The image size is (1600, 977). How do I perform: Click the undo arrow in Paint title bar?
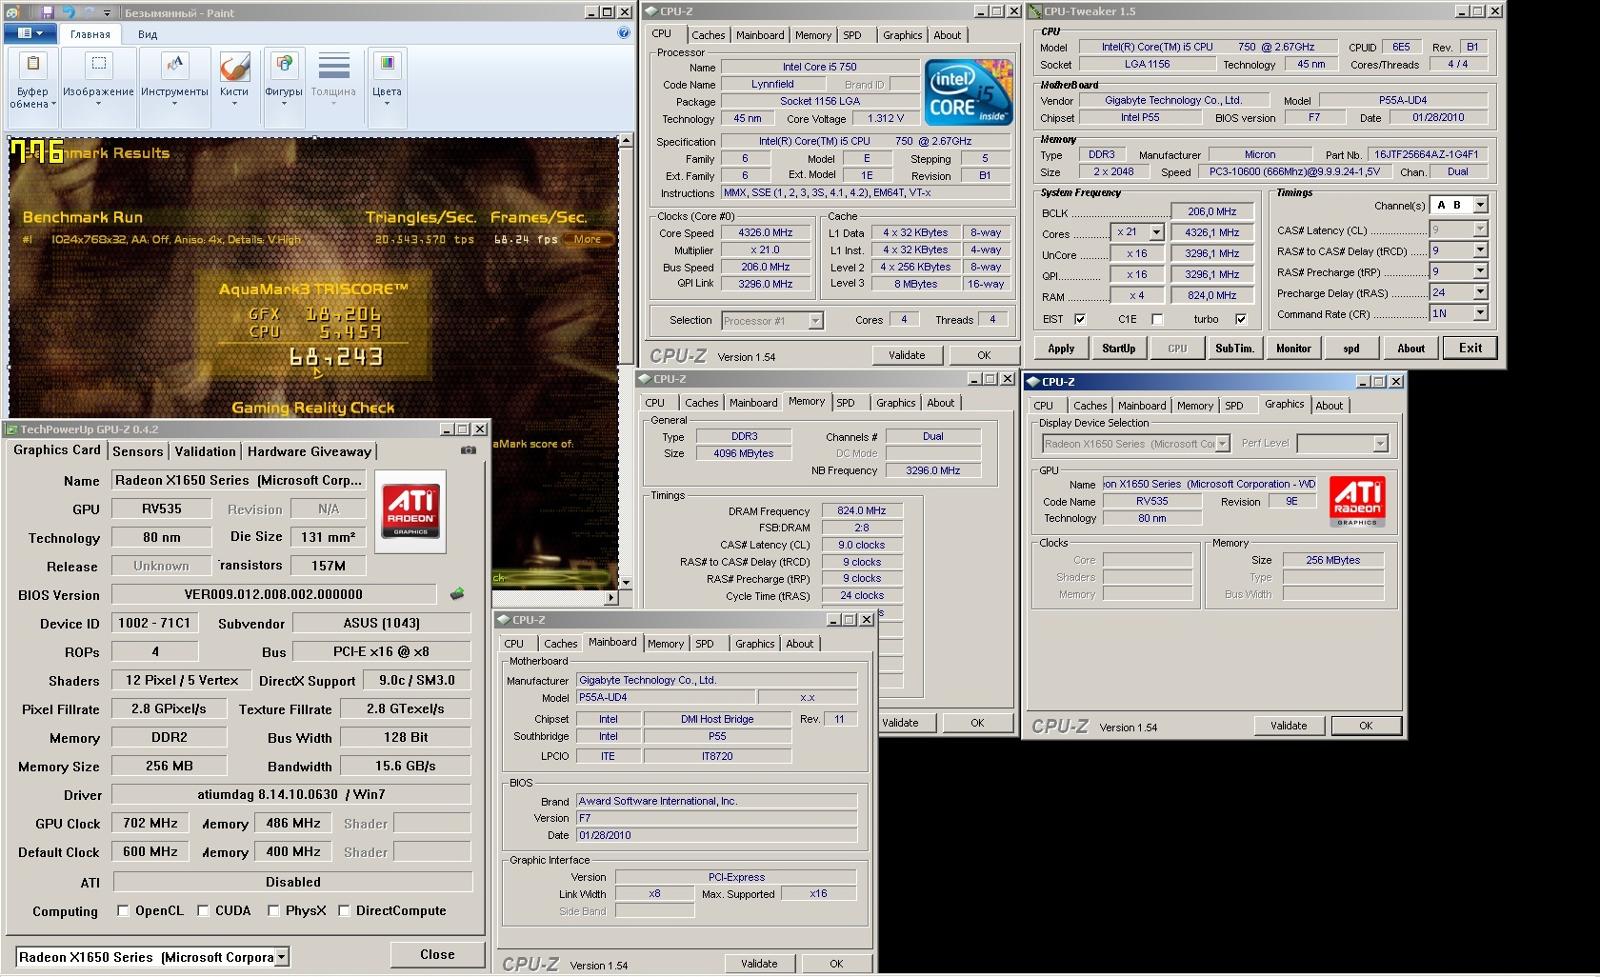(68, 12)
